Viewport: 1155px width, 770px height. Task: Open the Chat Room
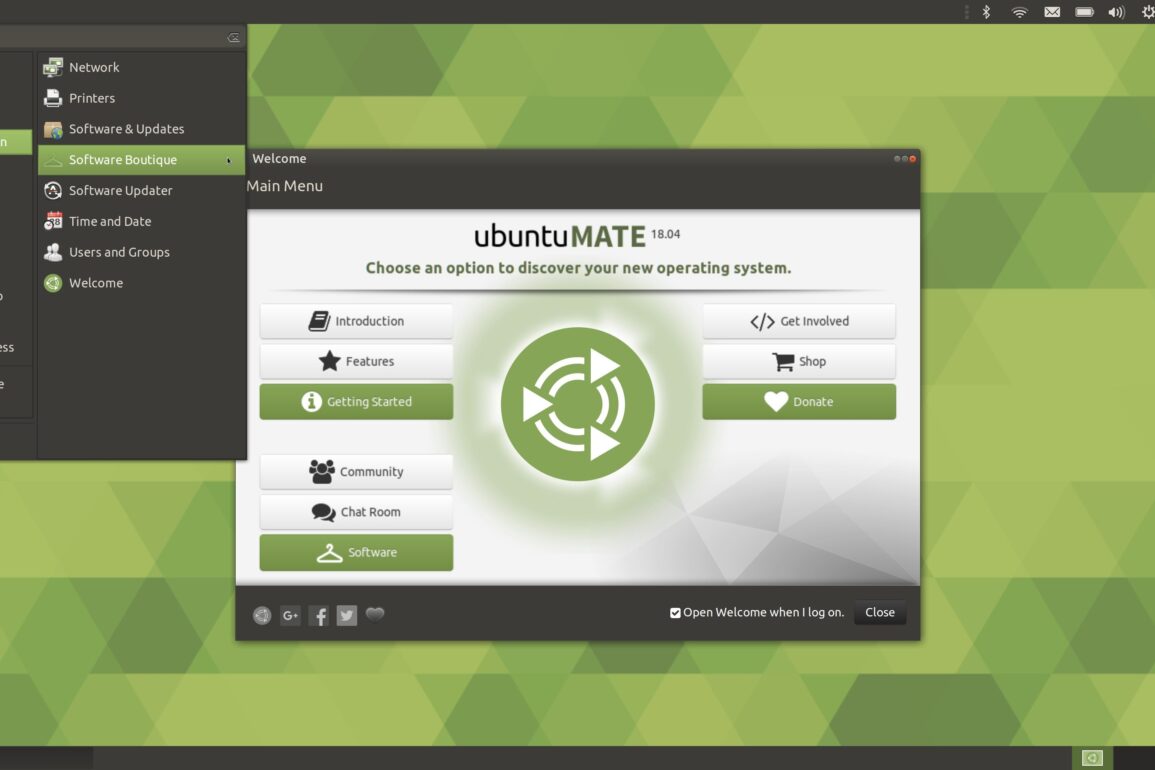pyautogui.click(x=357, y=512)
